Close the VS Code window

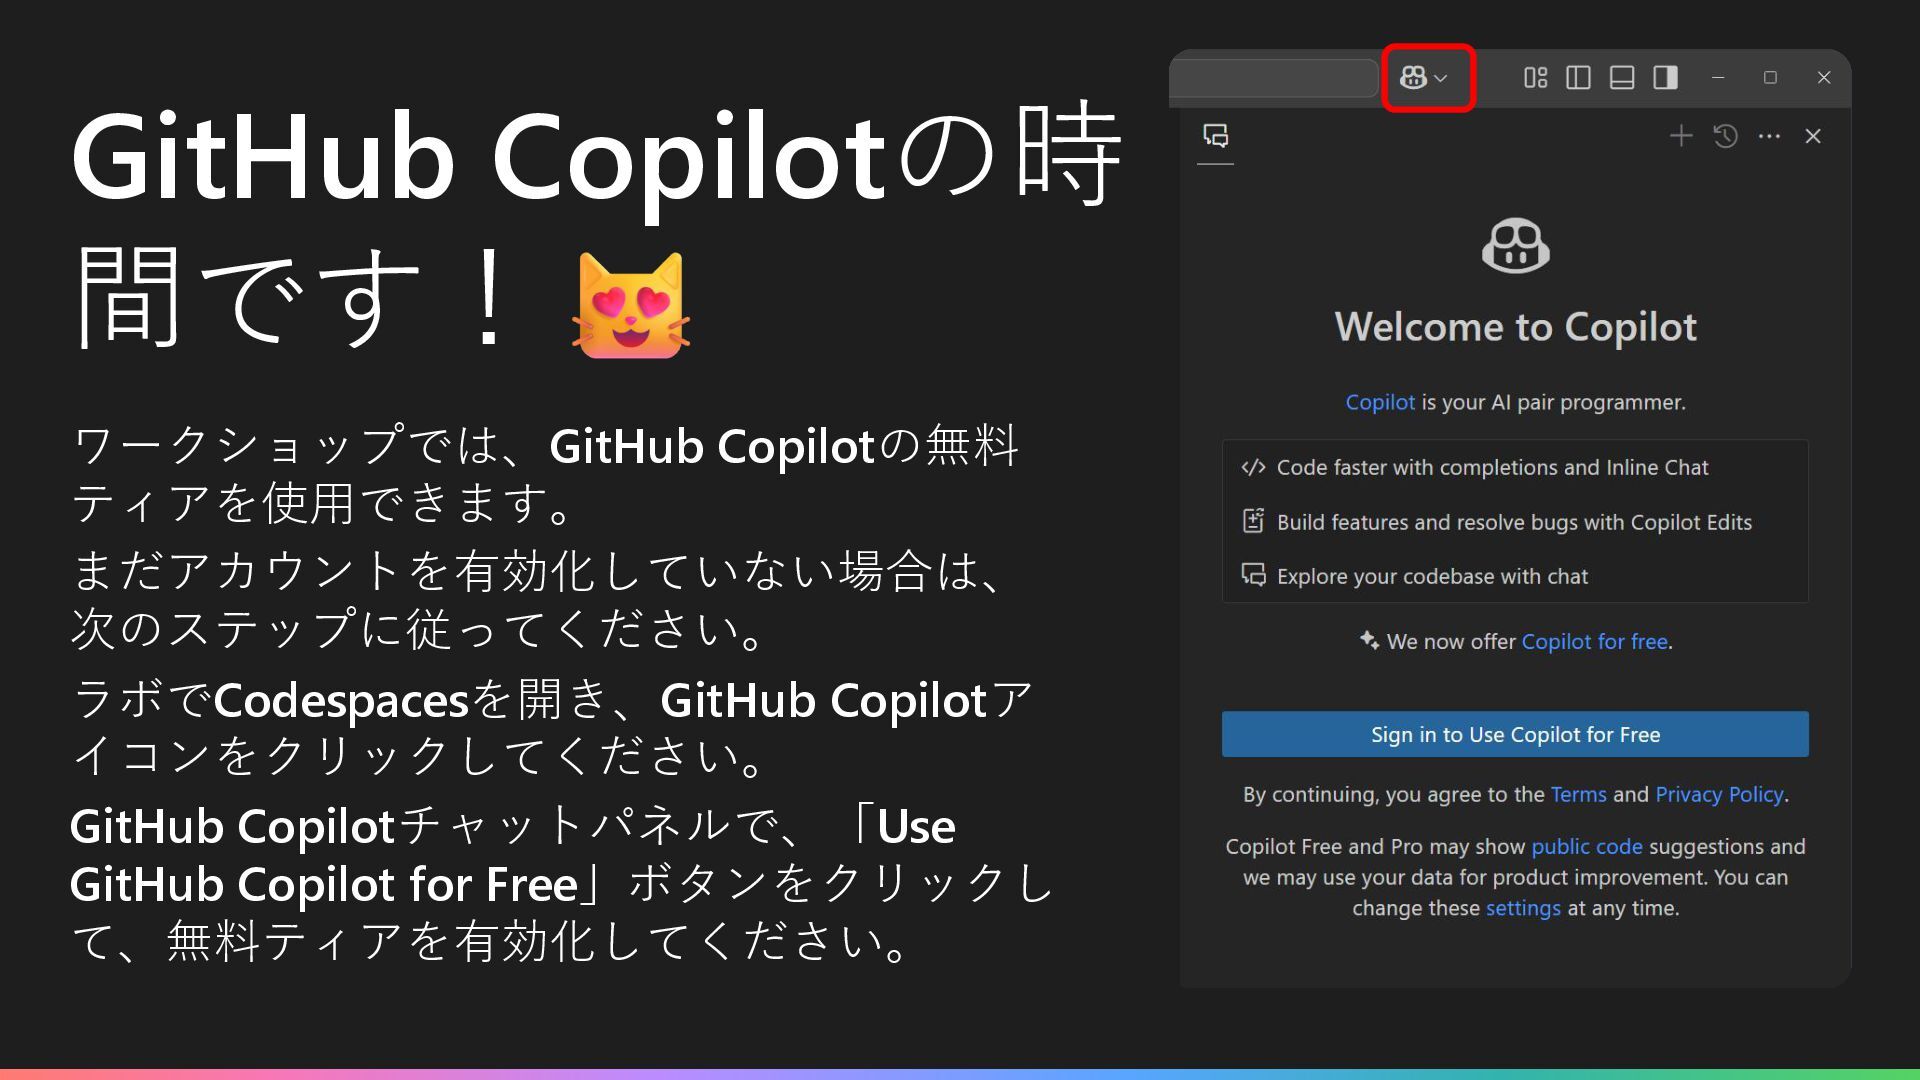coord(1824,78)
